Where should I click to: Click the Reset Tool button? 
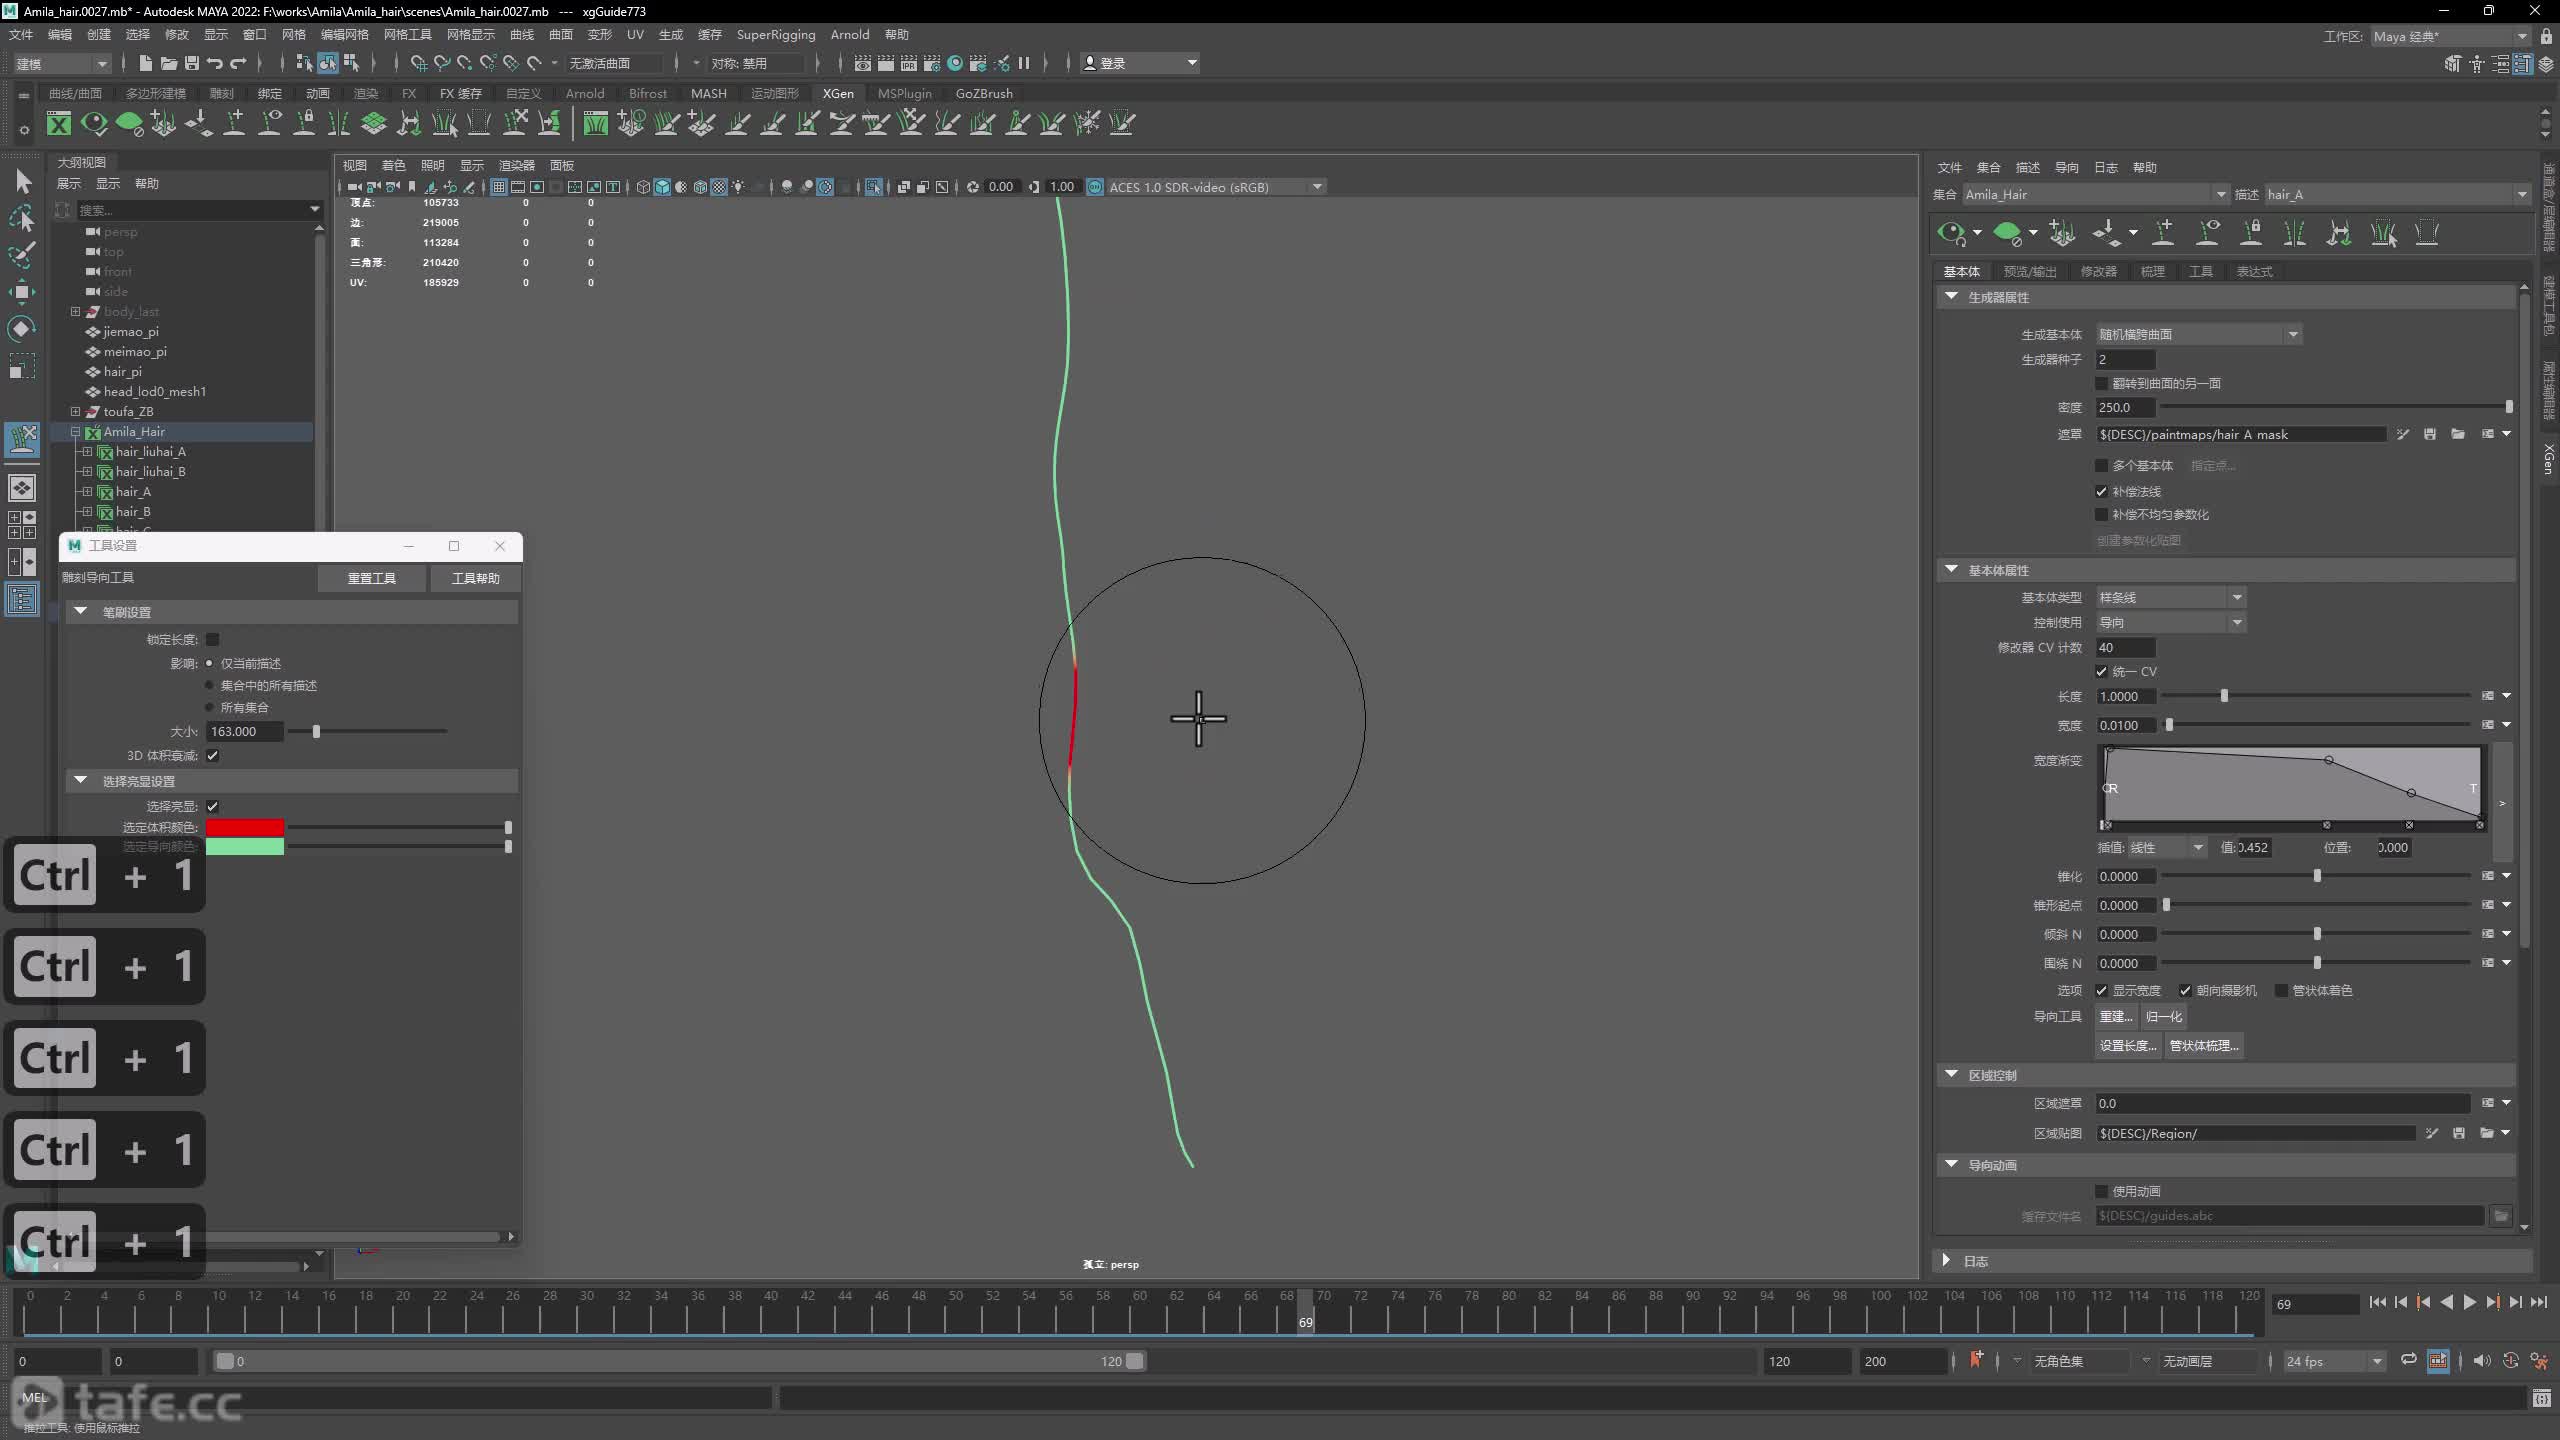tap(371, 578)
